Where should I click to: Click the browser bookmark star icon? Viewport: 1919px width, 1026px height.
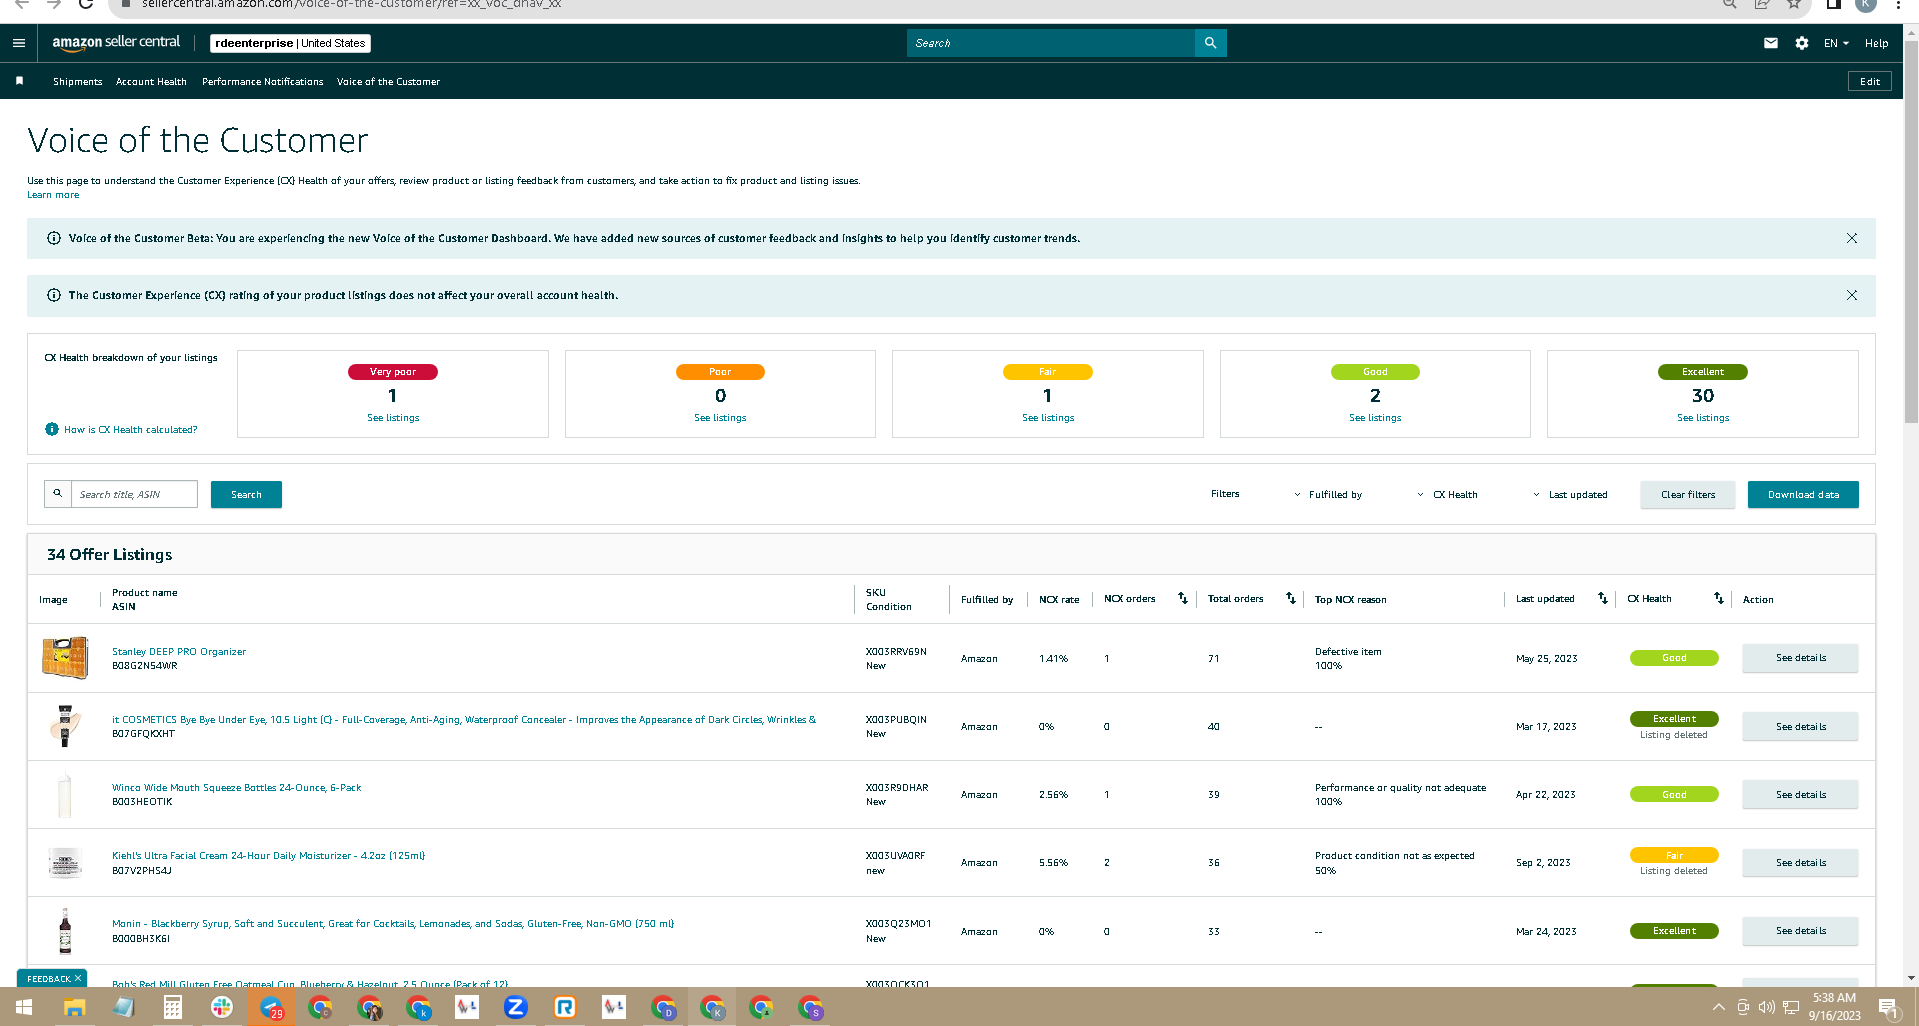click(1794, 4)
